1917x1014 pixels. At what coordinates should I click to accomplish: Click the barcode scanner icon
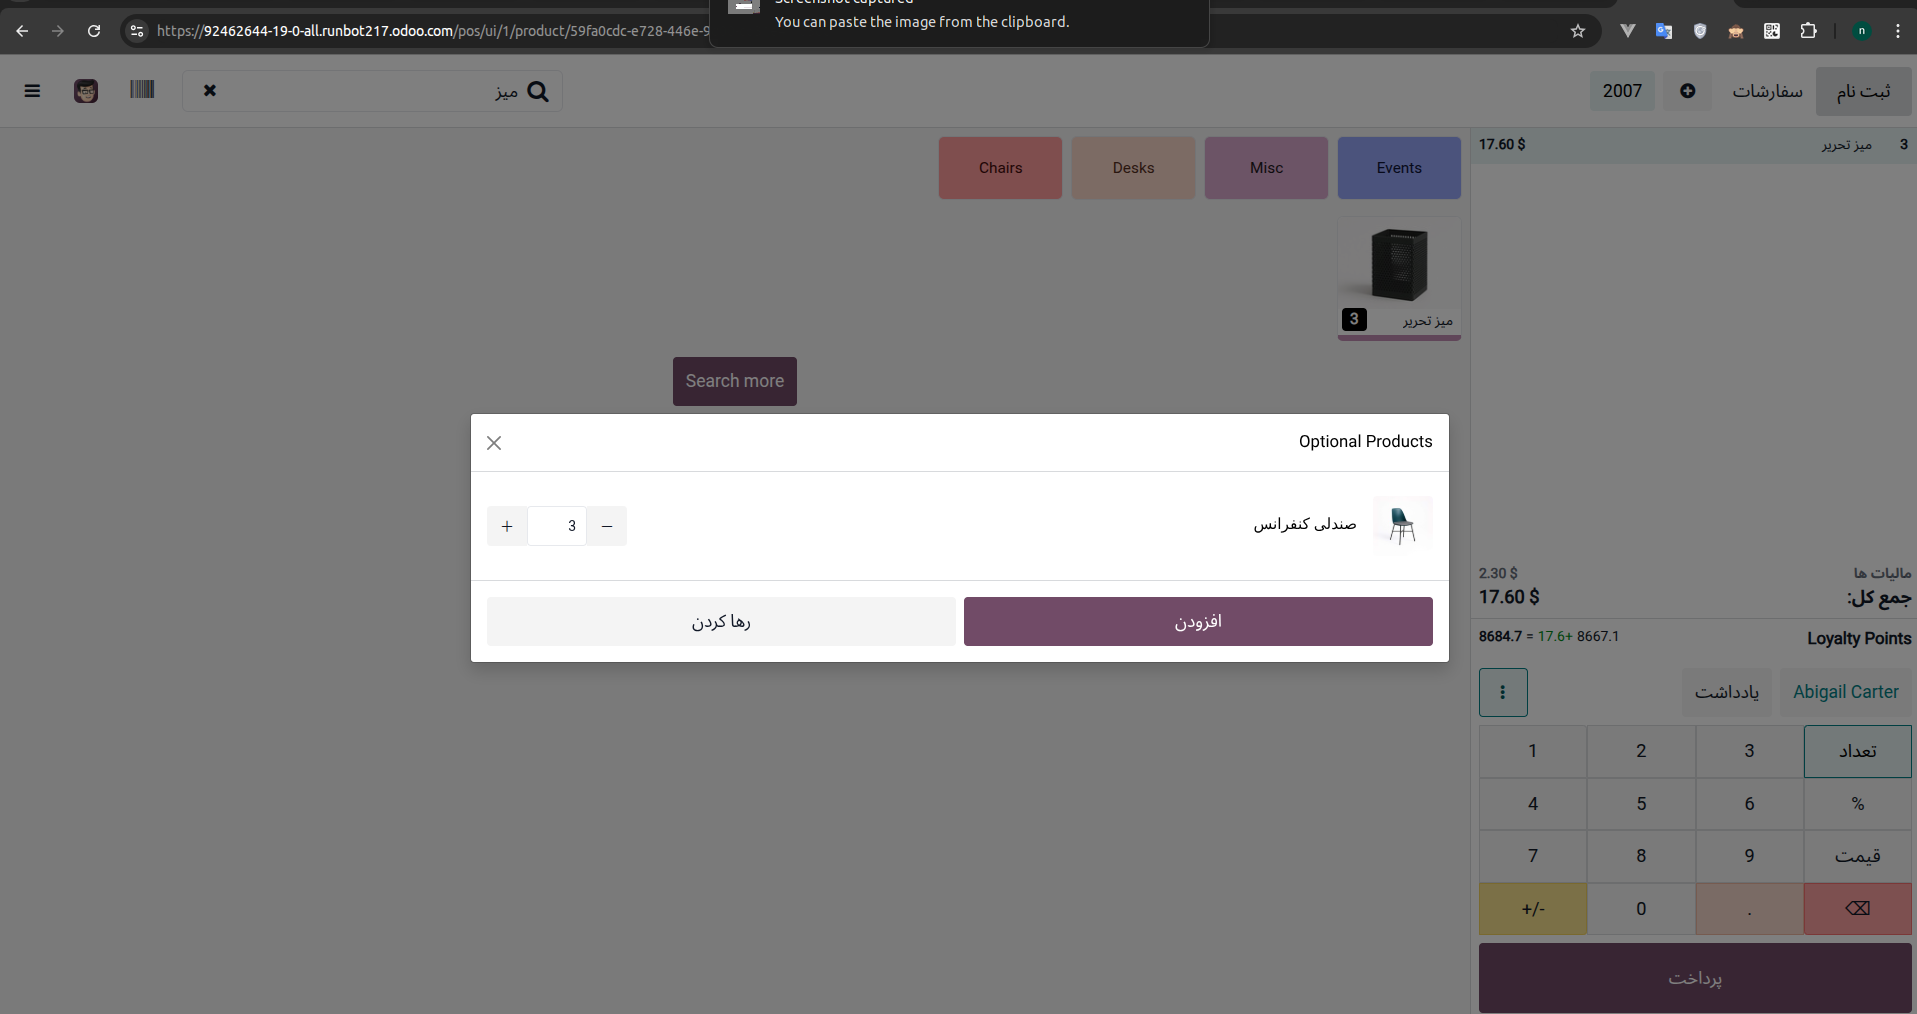click(x=142, y=90)
